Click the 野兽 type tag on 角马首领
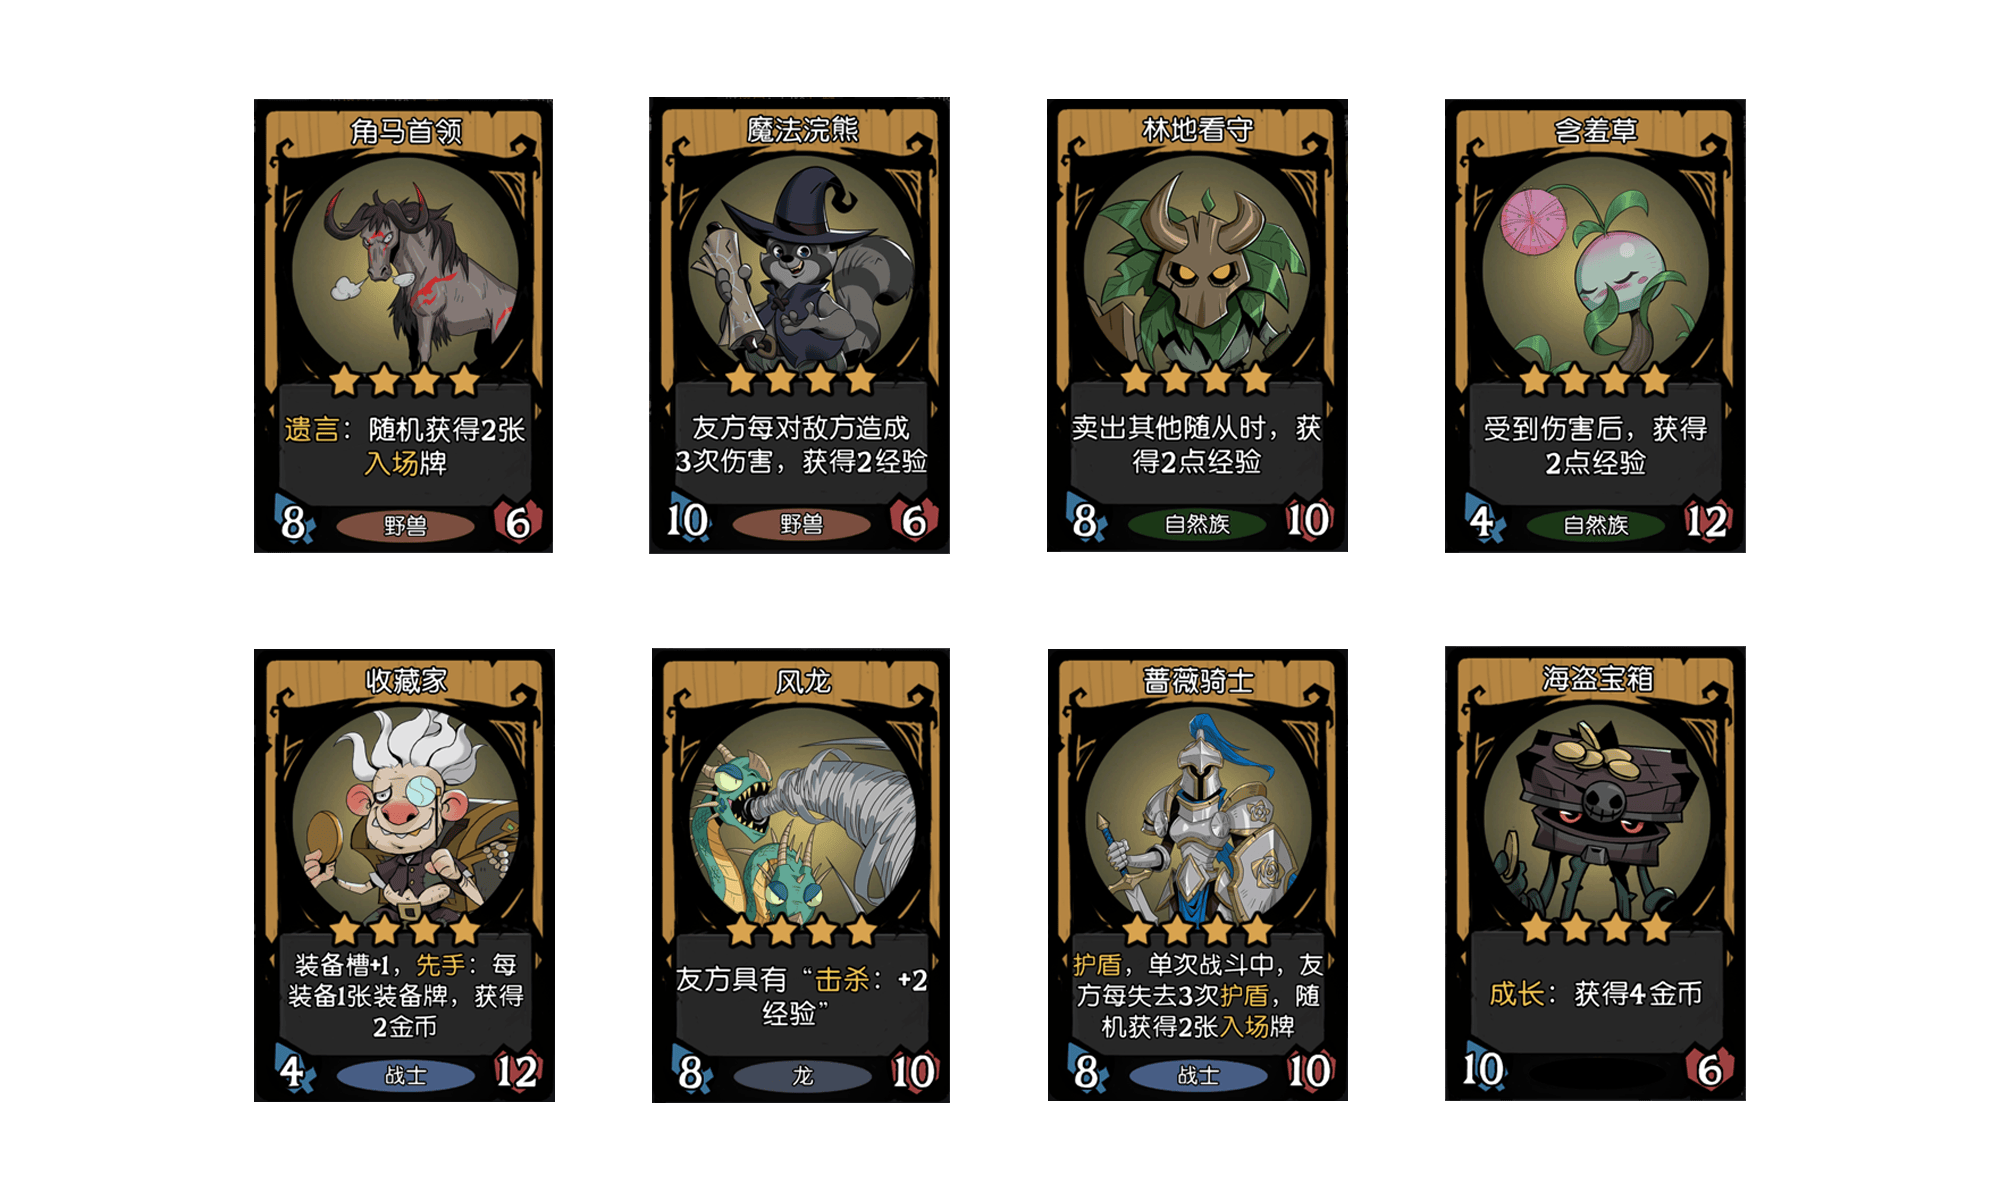This screenshot has width=2000, height=1200. [405, 526]
